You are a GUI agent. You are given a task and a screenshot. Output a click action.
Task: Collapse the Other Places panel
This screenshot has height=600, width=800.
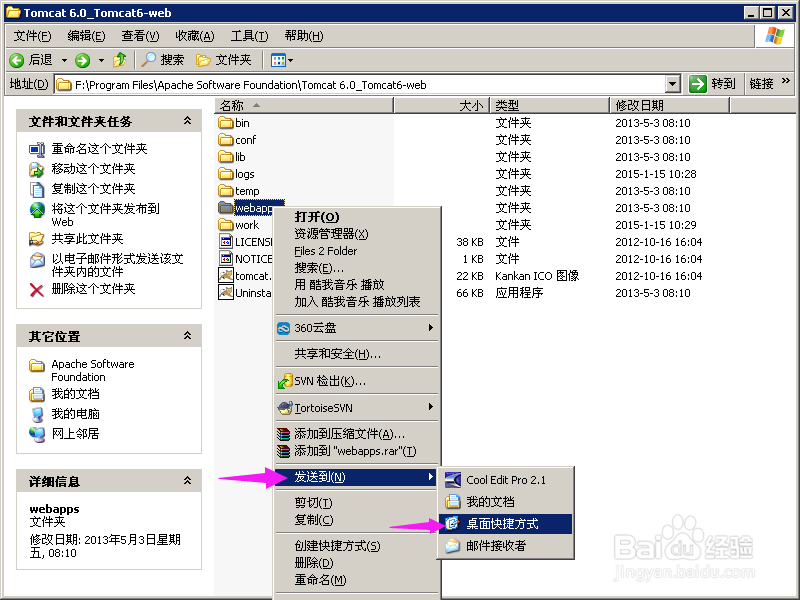[188, 336]
